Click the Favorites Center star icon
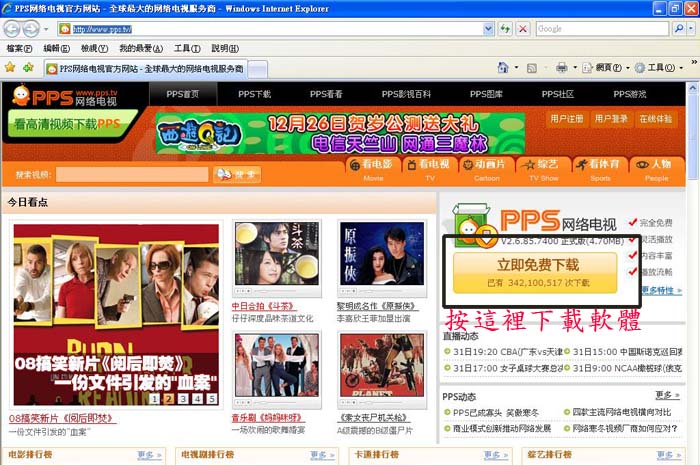Viewport: 700px width, 465px height. point(10,67)
